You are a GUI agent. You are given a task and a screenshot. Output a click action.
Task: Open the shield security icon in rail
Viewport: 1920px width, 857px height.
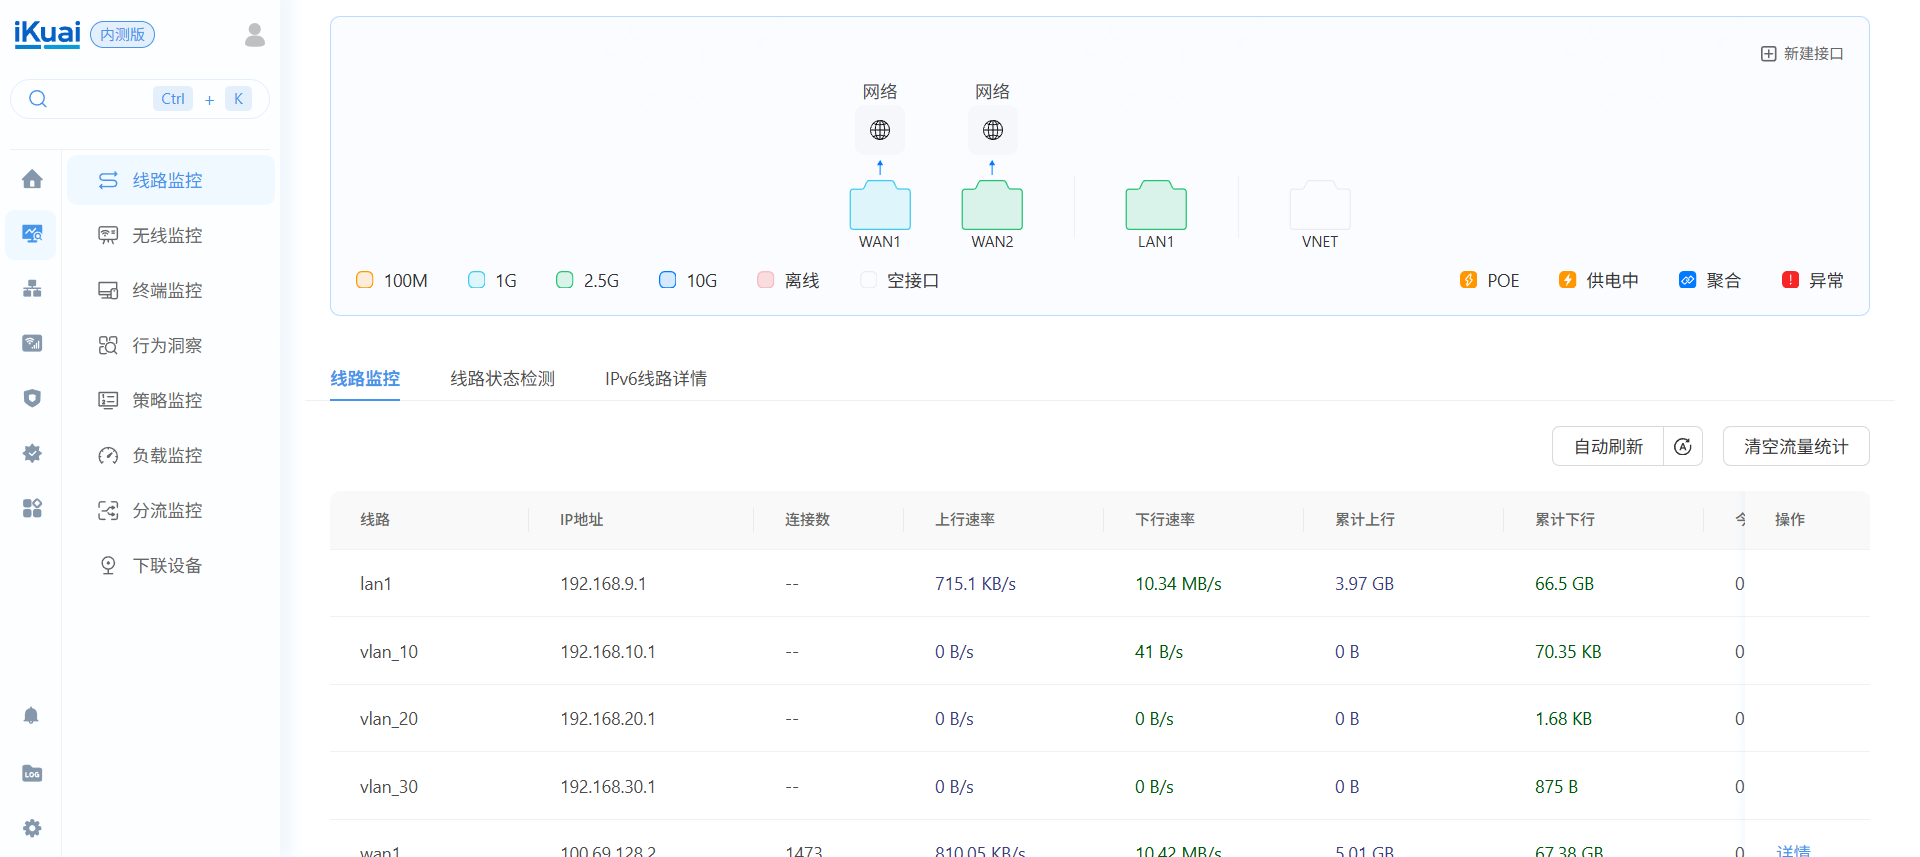point(32,398)
